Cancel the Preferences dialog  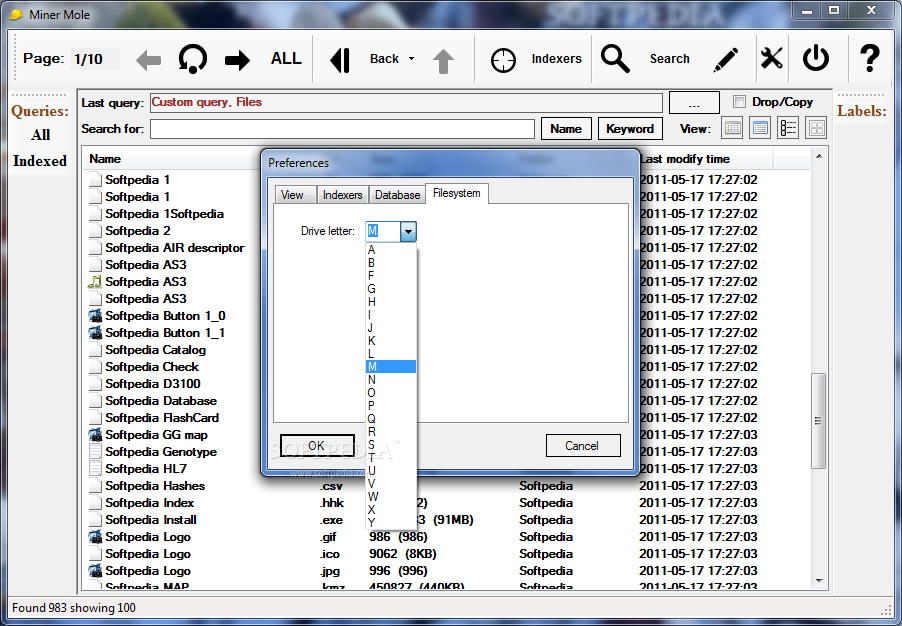[x=583, y=445]
